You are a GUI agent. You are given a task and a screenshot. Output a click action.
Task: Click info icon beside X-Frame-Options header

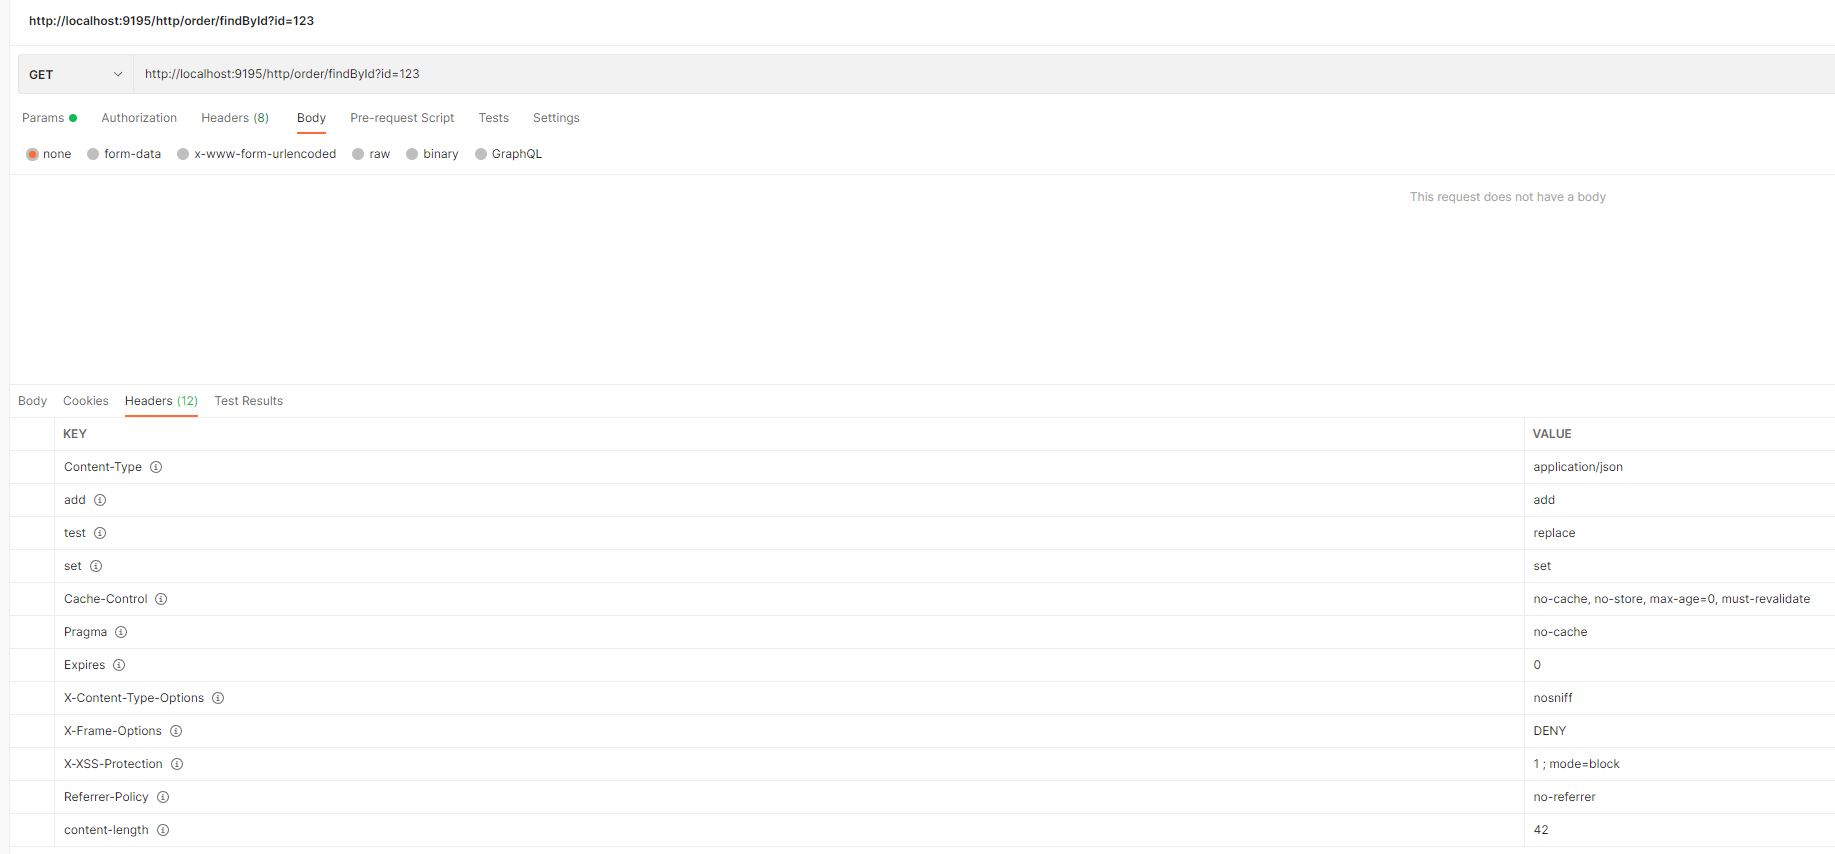176,731
